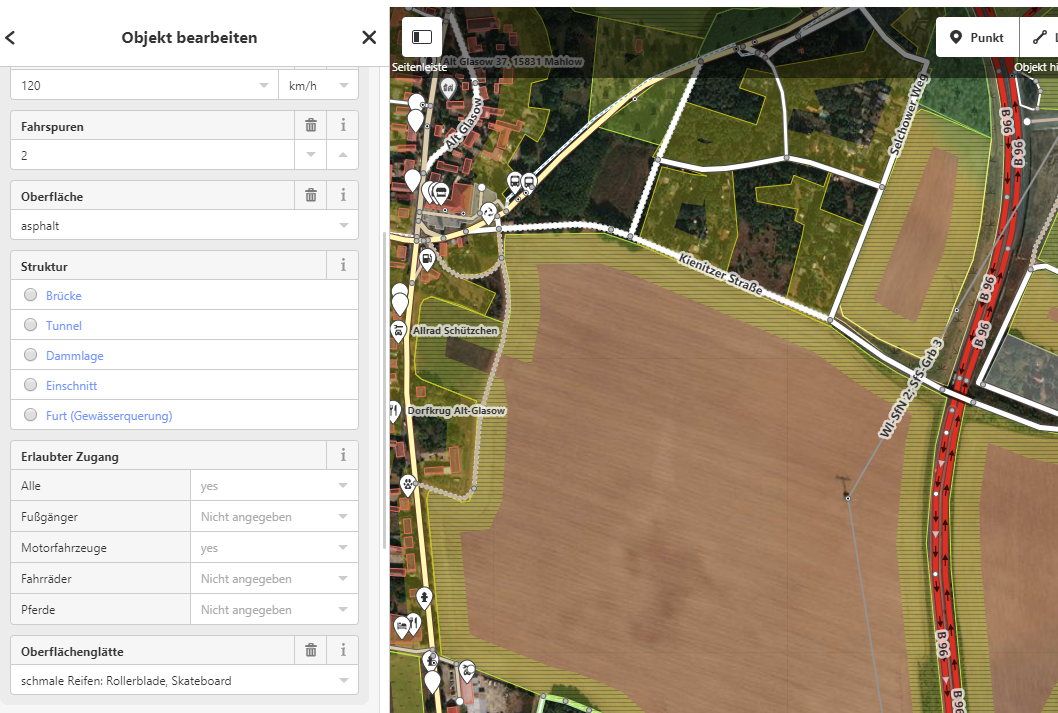The height and width of the screenshot is (713, 1058).
Task: Choose the Tunnel structure option
Action: click(x=31, y=325)
